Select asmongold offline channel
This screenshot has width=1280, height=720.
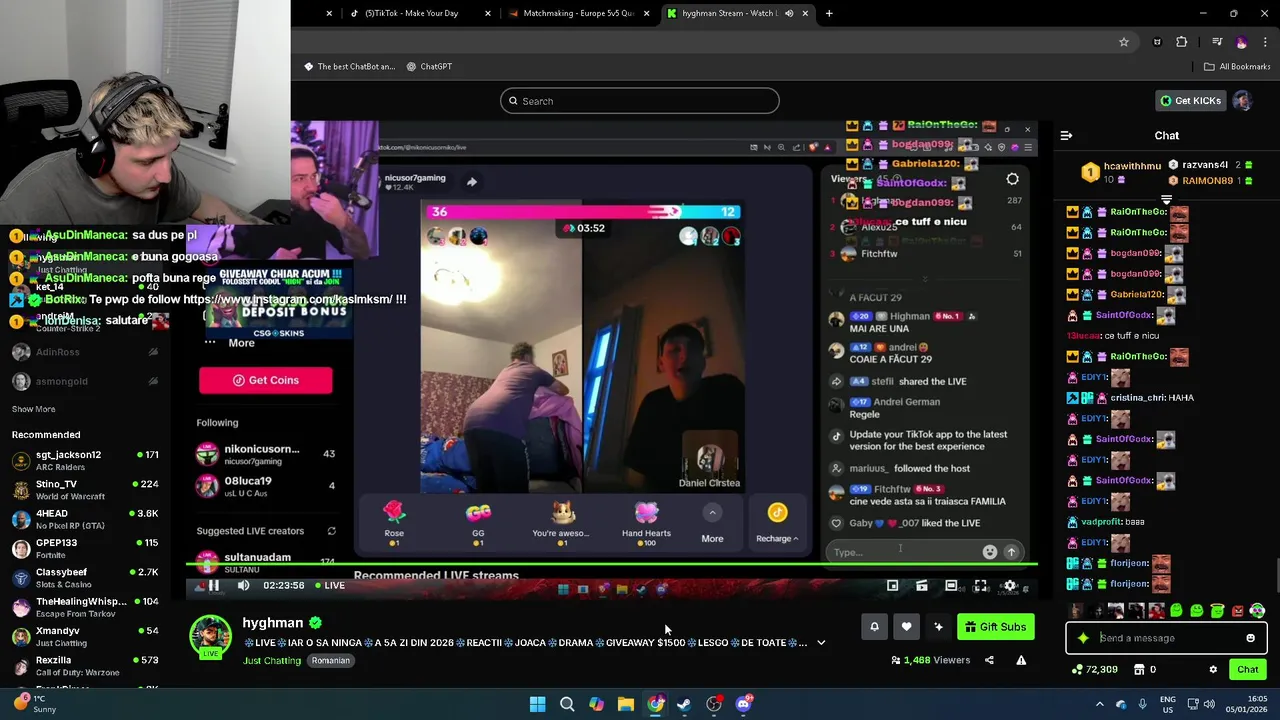coord(85,381)
